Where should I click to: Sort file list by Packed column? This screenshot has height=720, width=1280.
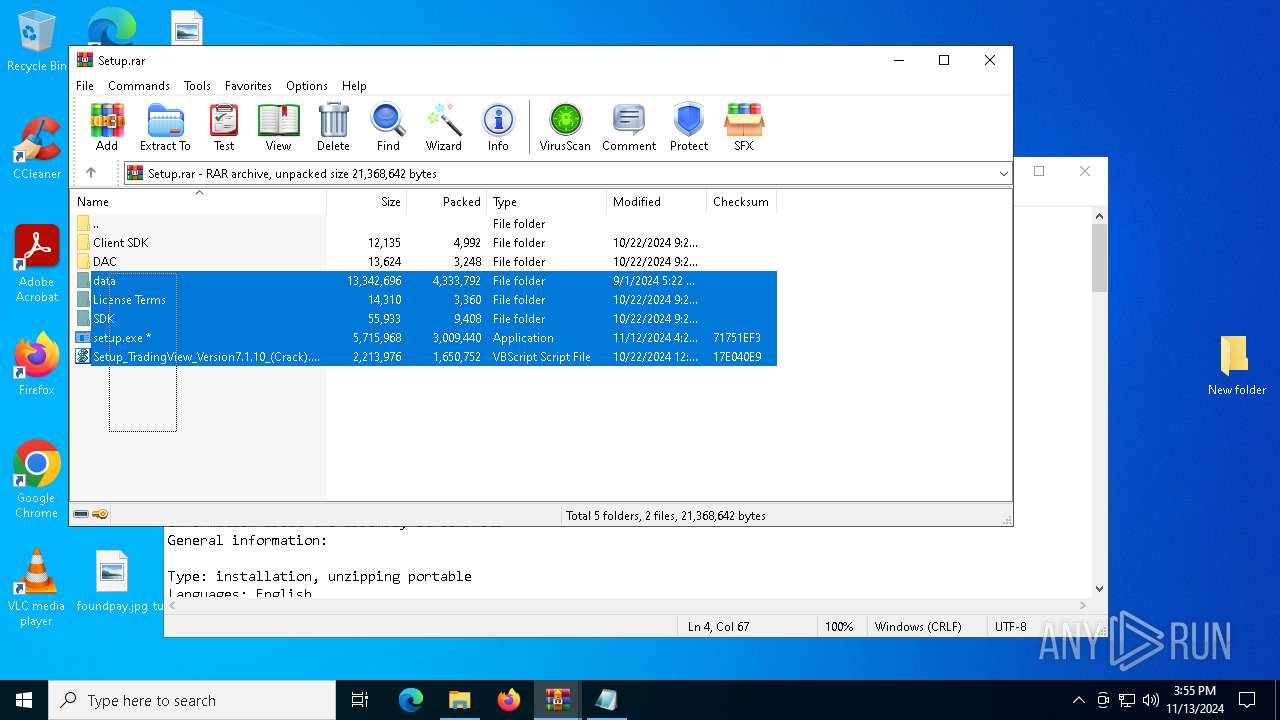click(447, 201)
